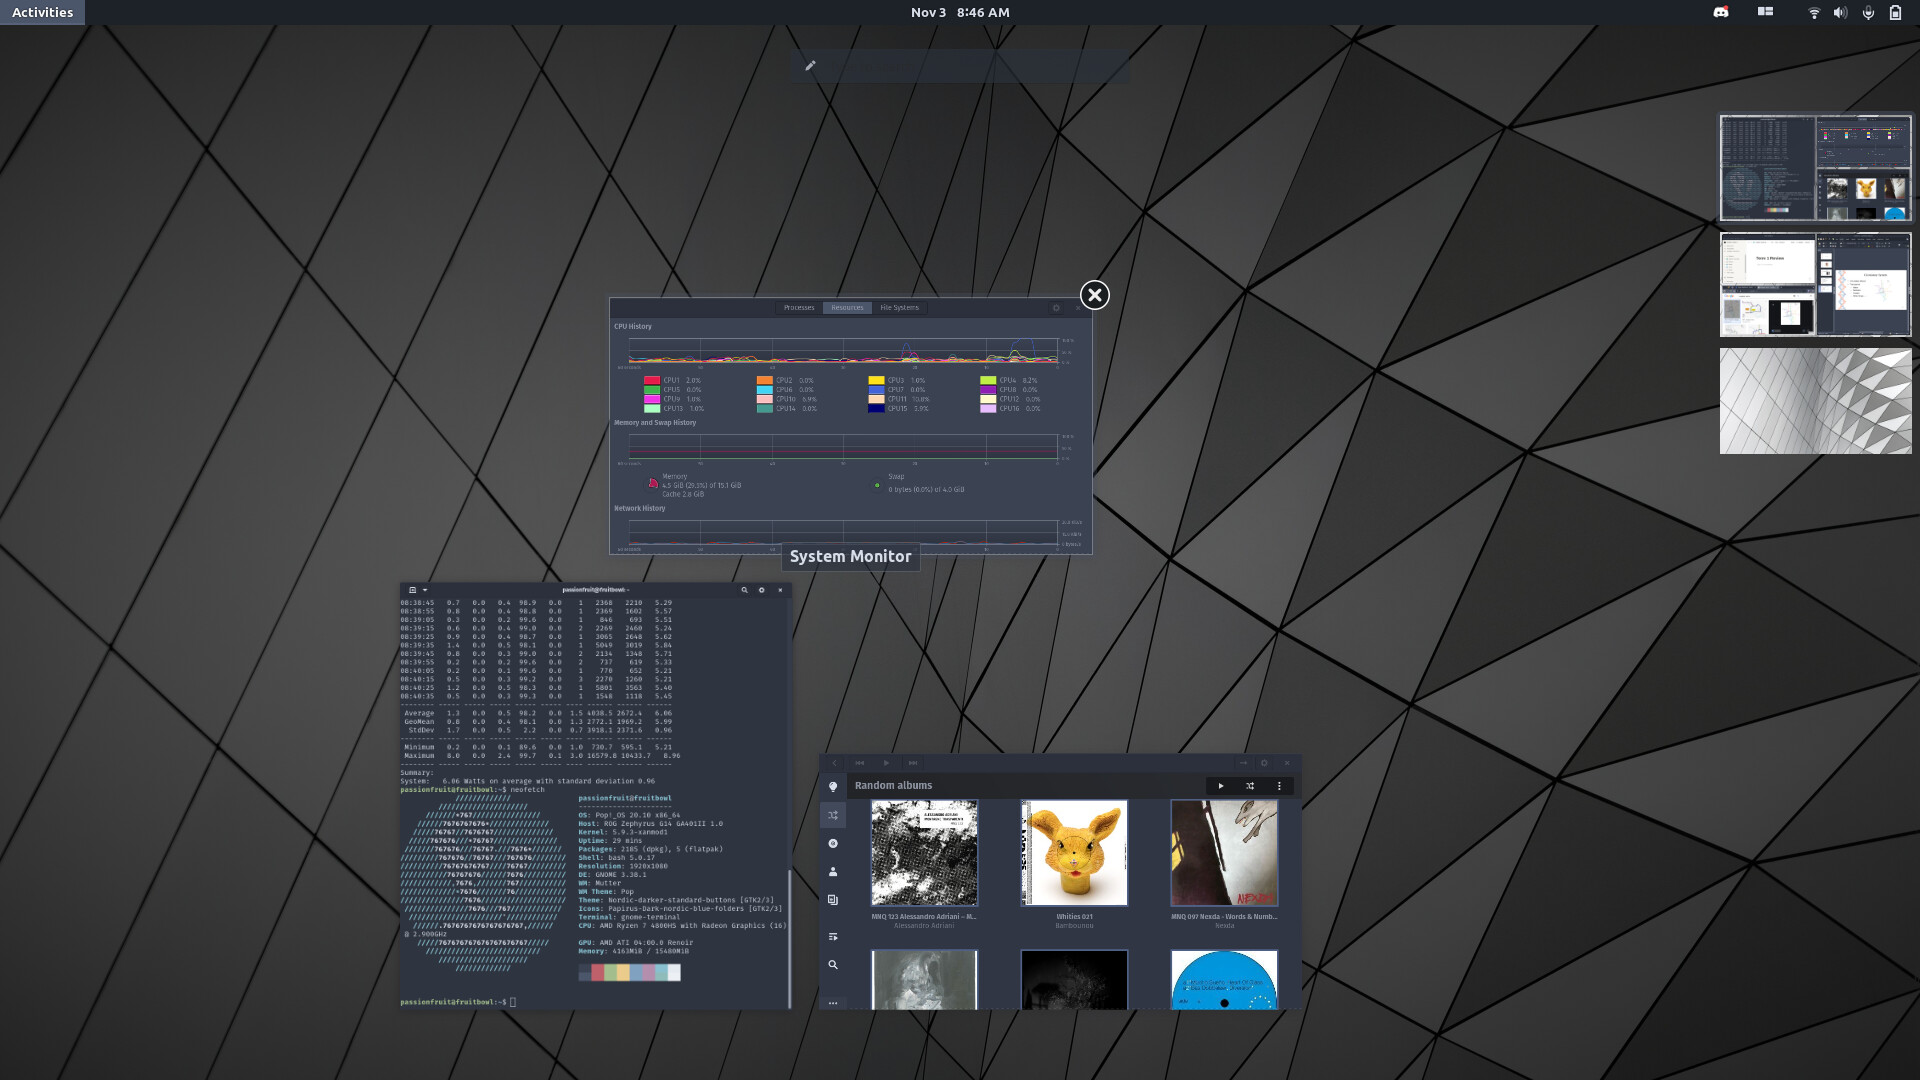Viewport: 1920px width, 1080px height.
Task: Open the three-dot menu beside Random albums
Action: pyautogui.click(x=1279, y=786)
